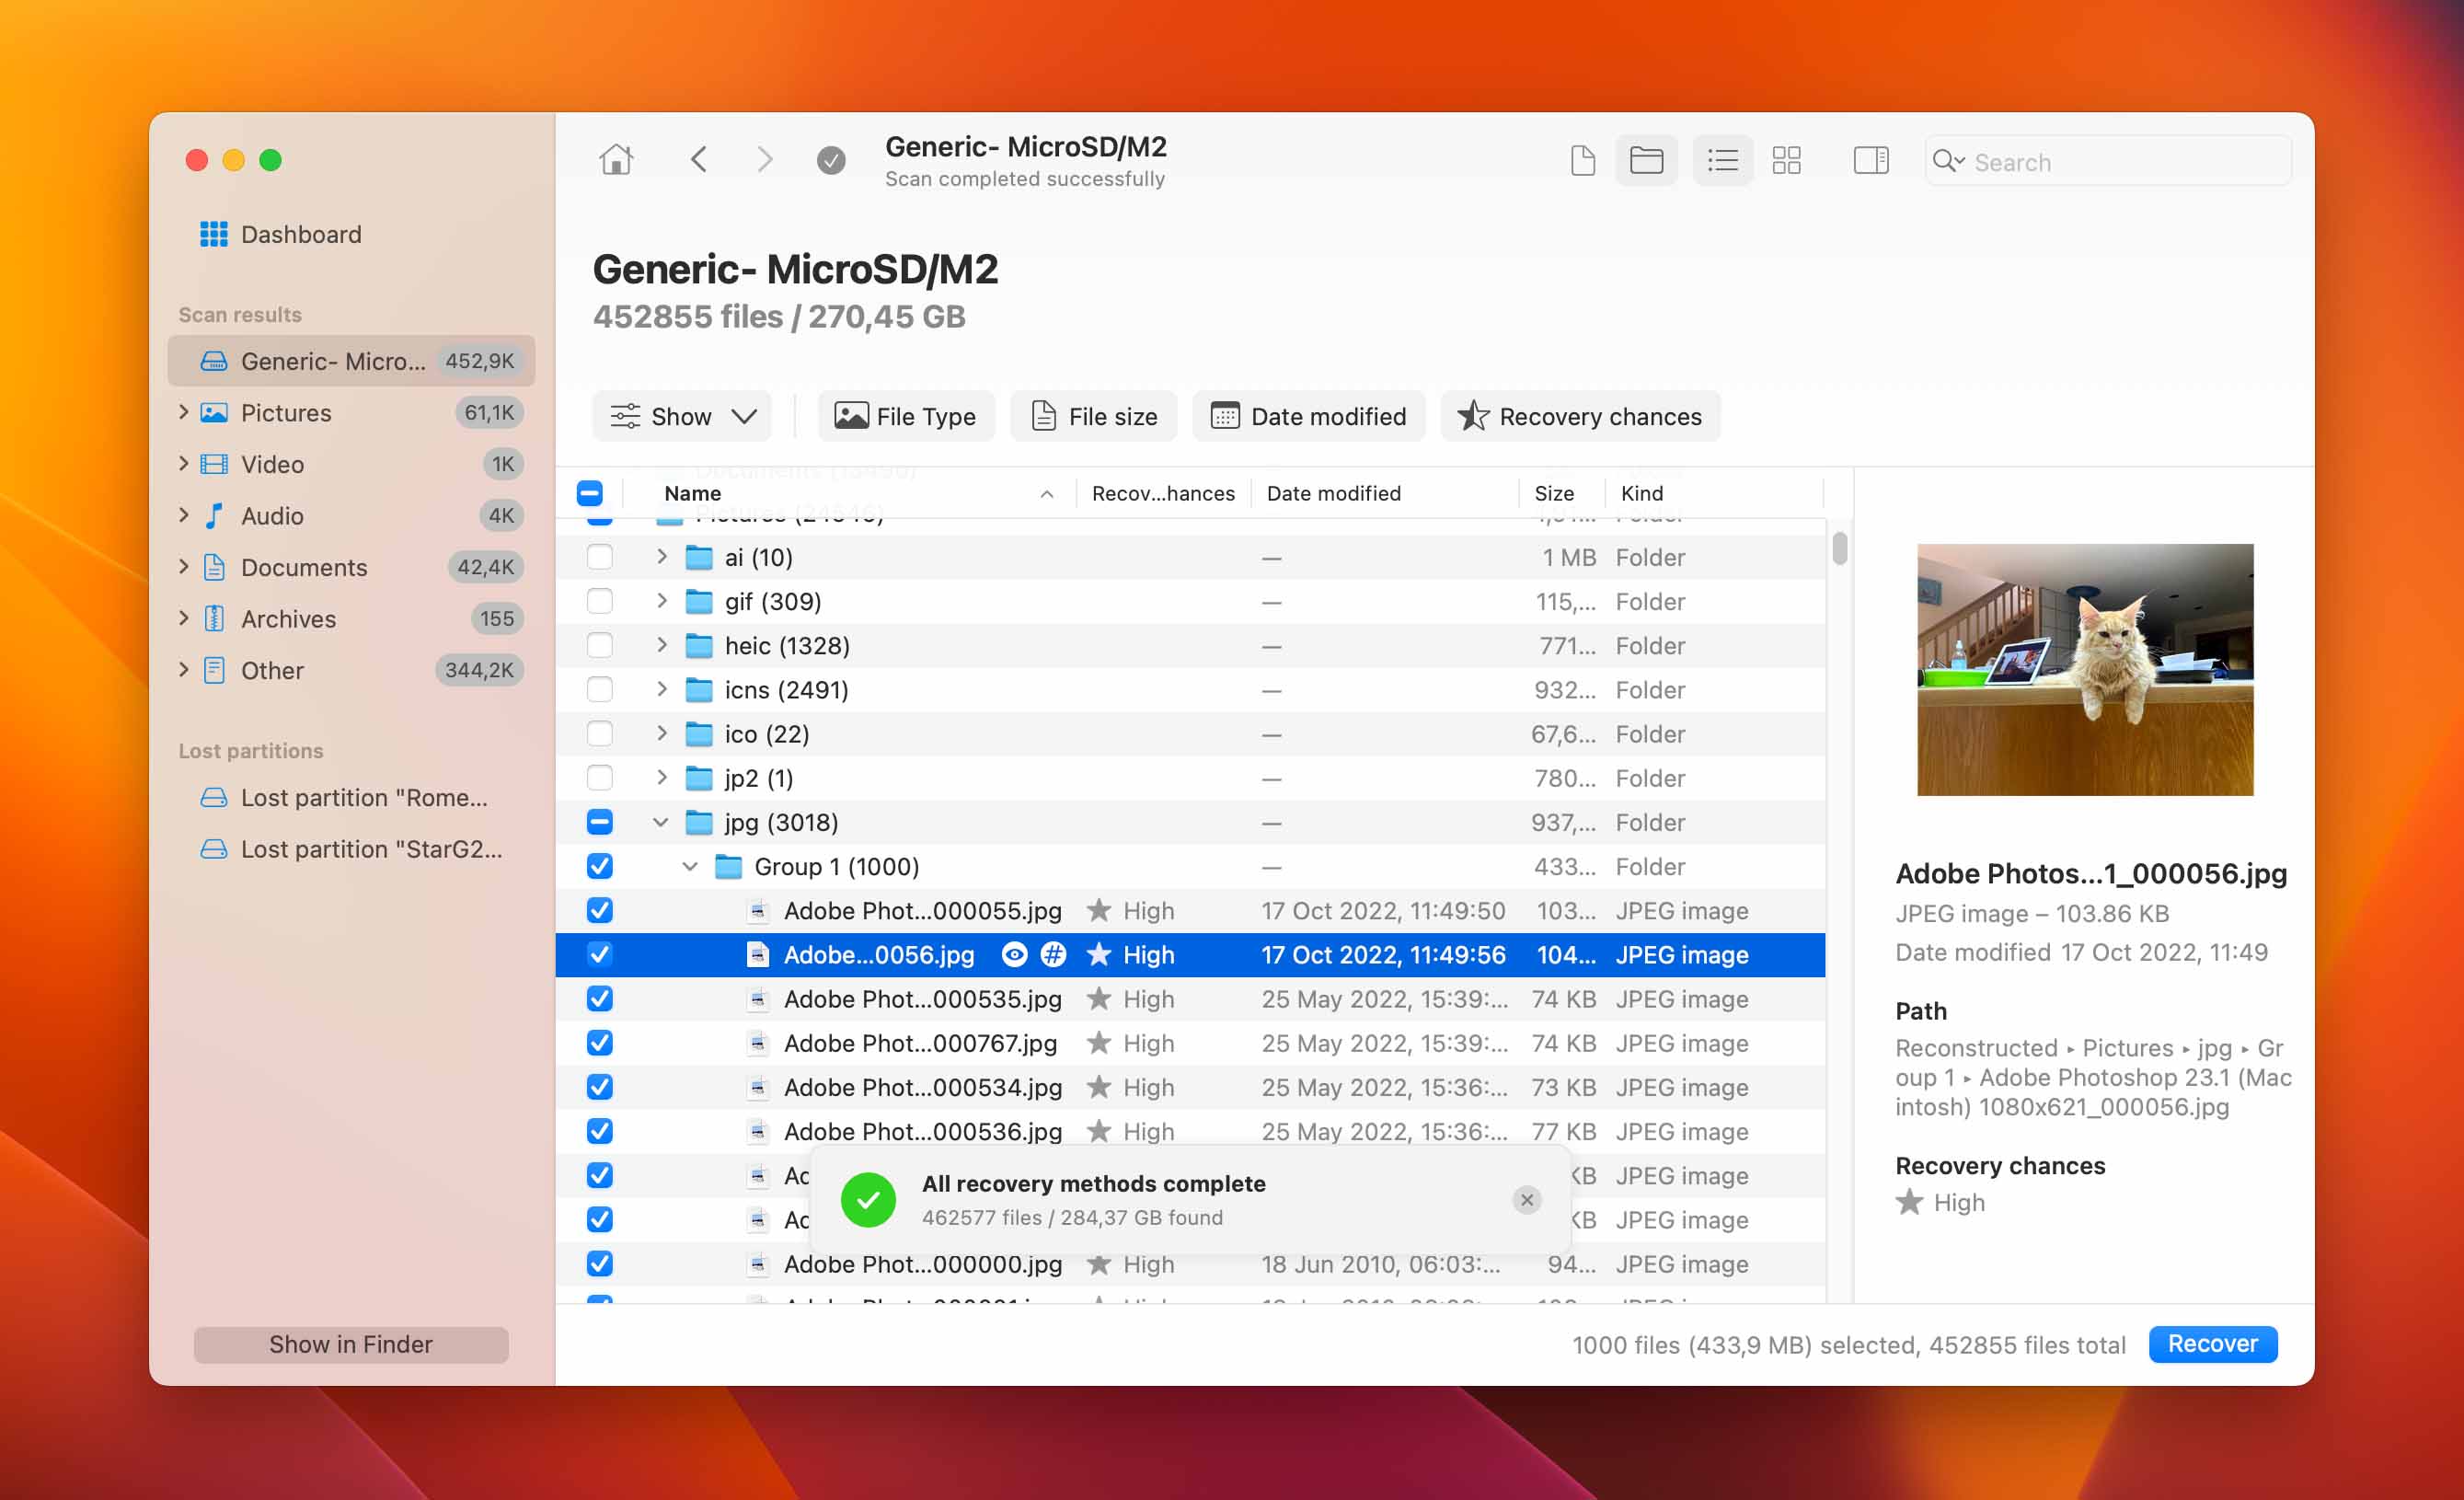This screenshot has height=1500, width=2464.
Task: Expand the Documents sidebar chevron
Action: tap(183, 566)
